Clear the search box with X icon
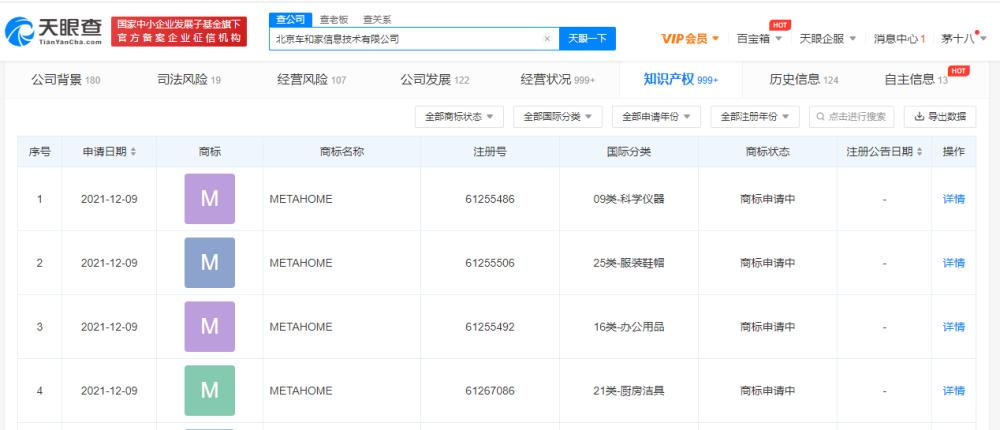Viewport: 1000px width, 430px height. click(547, 38)
